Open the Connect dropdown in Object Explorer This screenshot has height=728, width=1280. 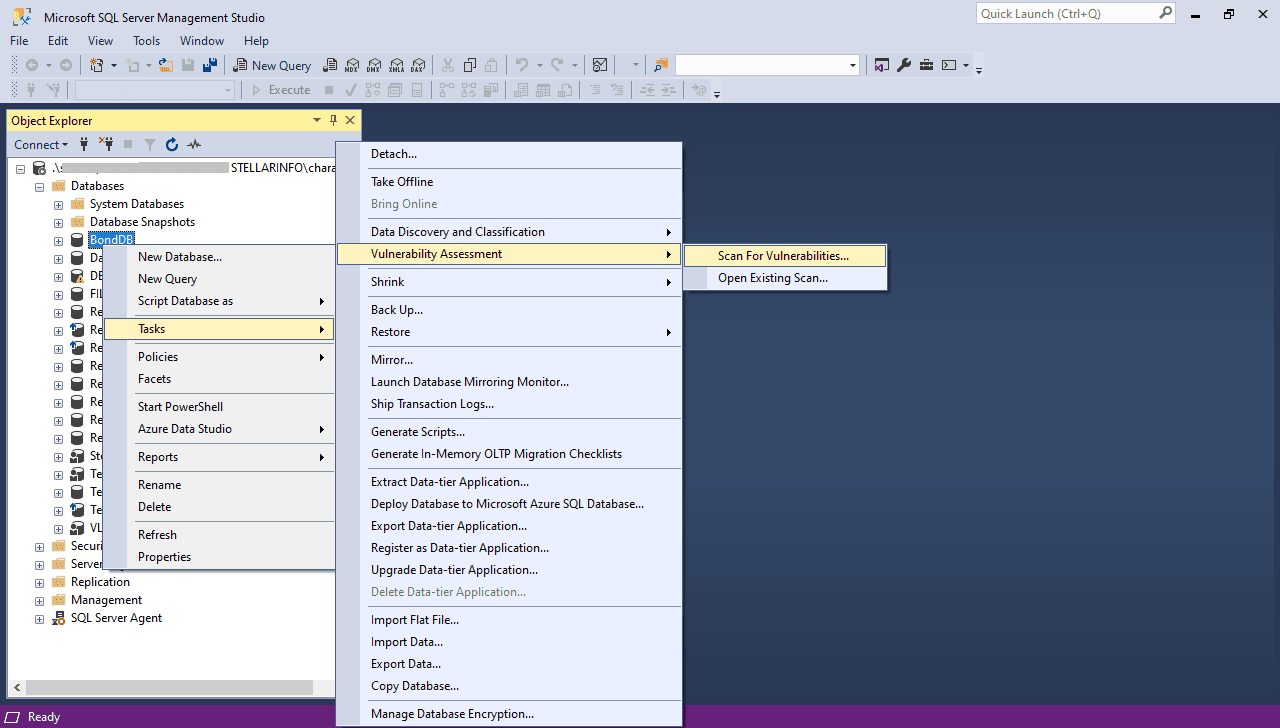click(41, 144)
